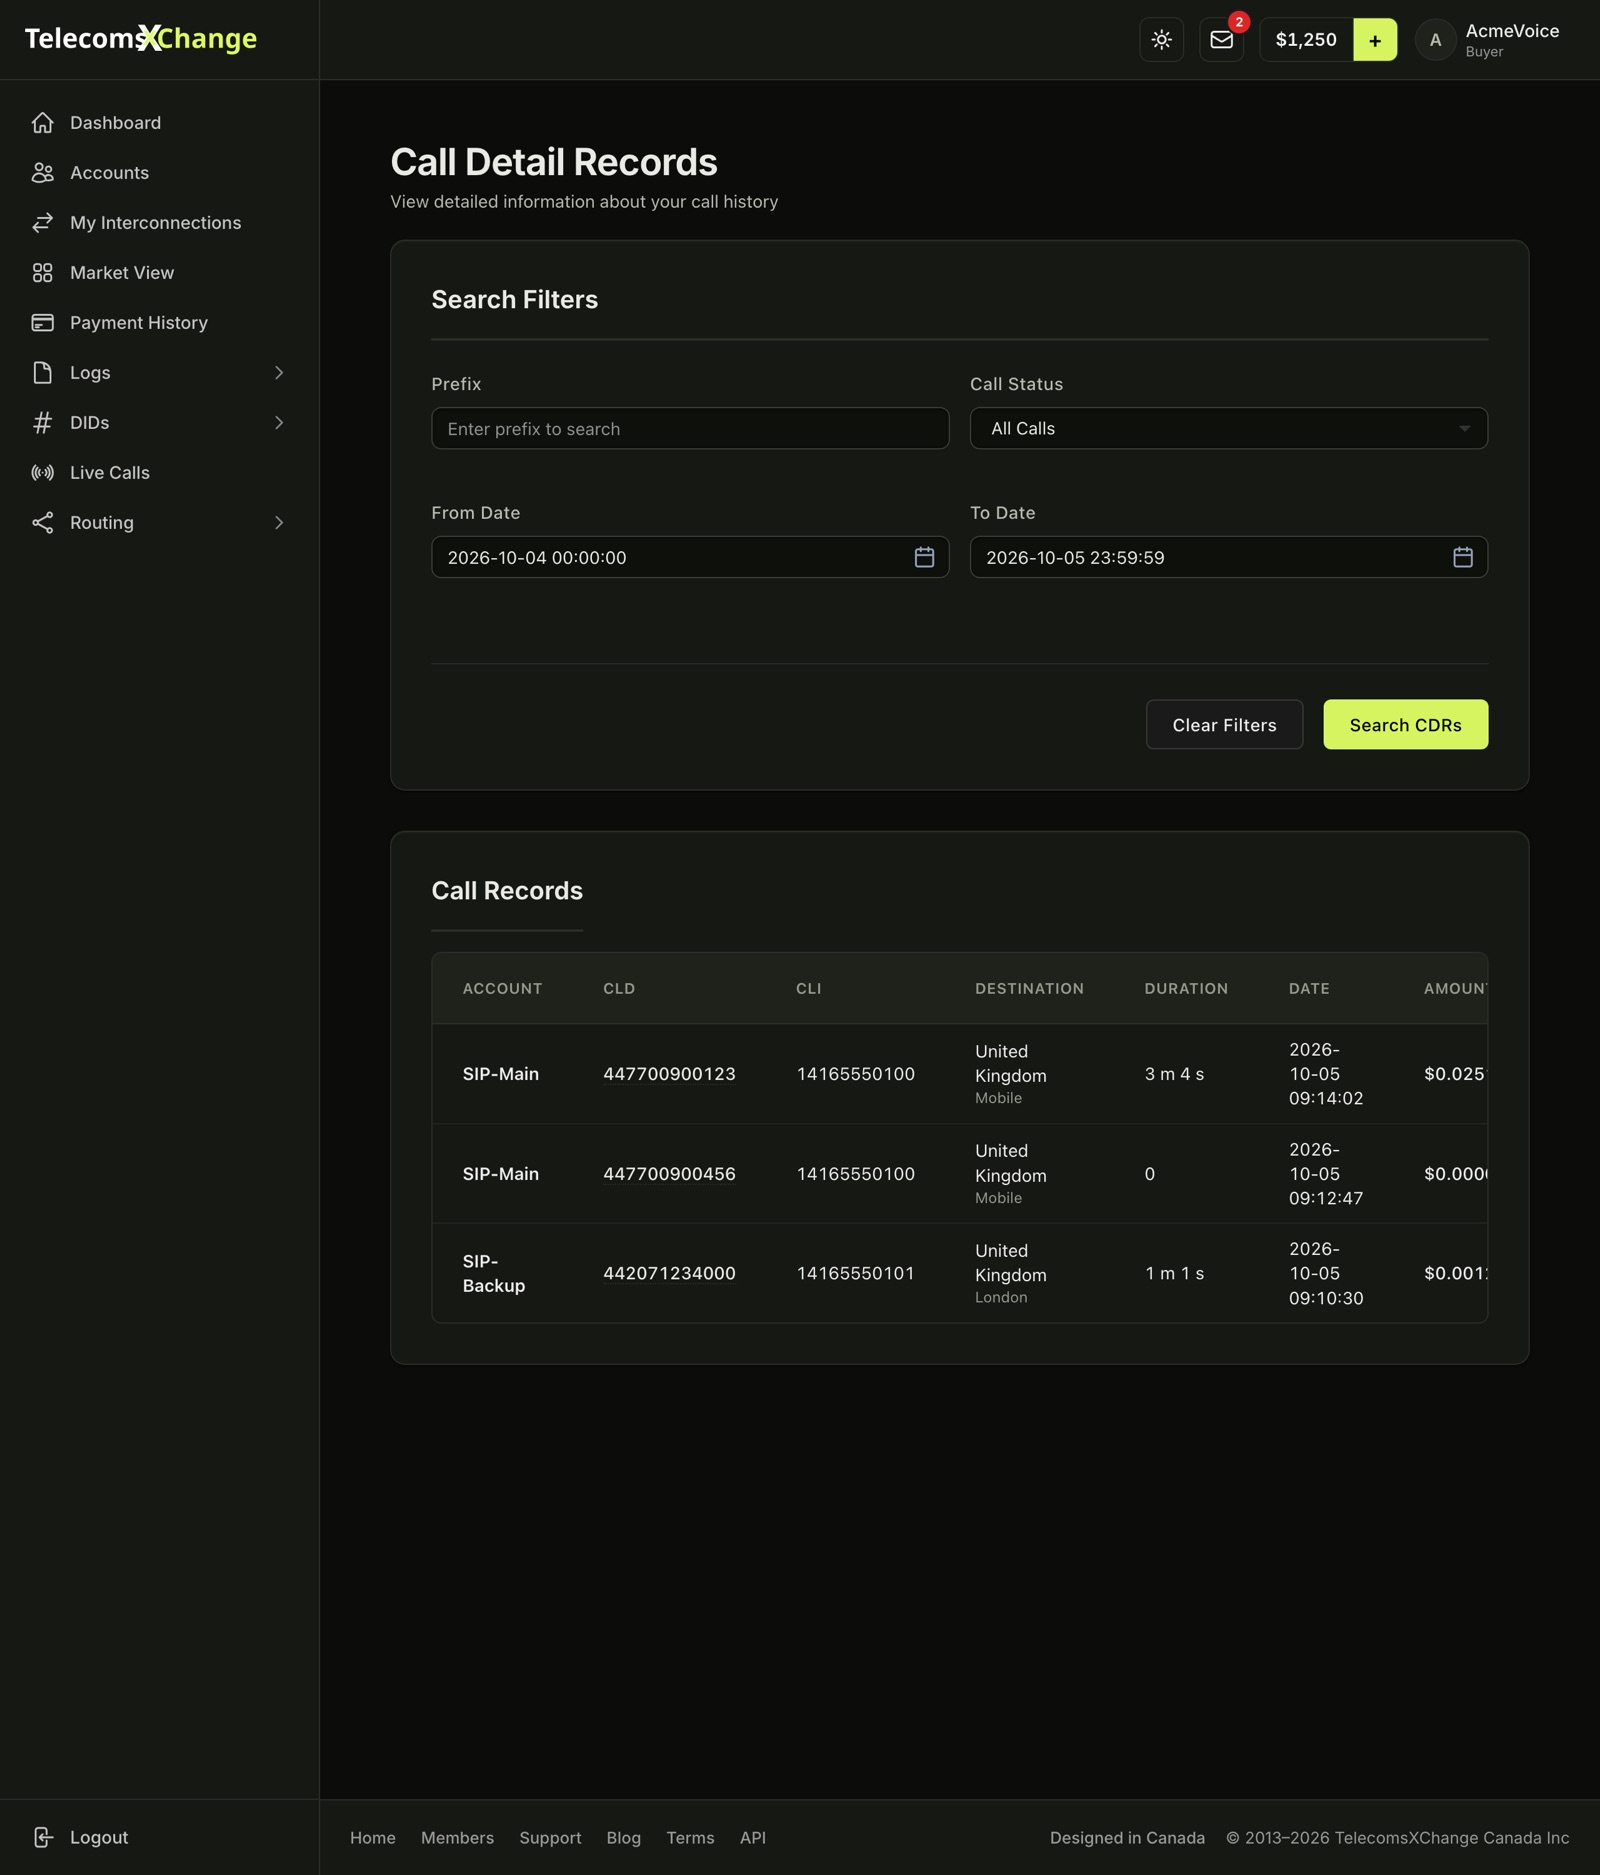
Task: Click the My Interconnections arrows icon
Action: tap(42, 223)
